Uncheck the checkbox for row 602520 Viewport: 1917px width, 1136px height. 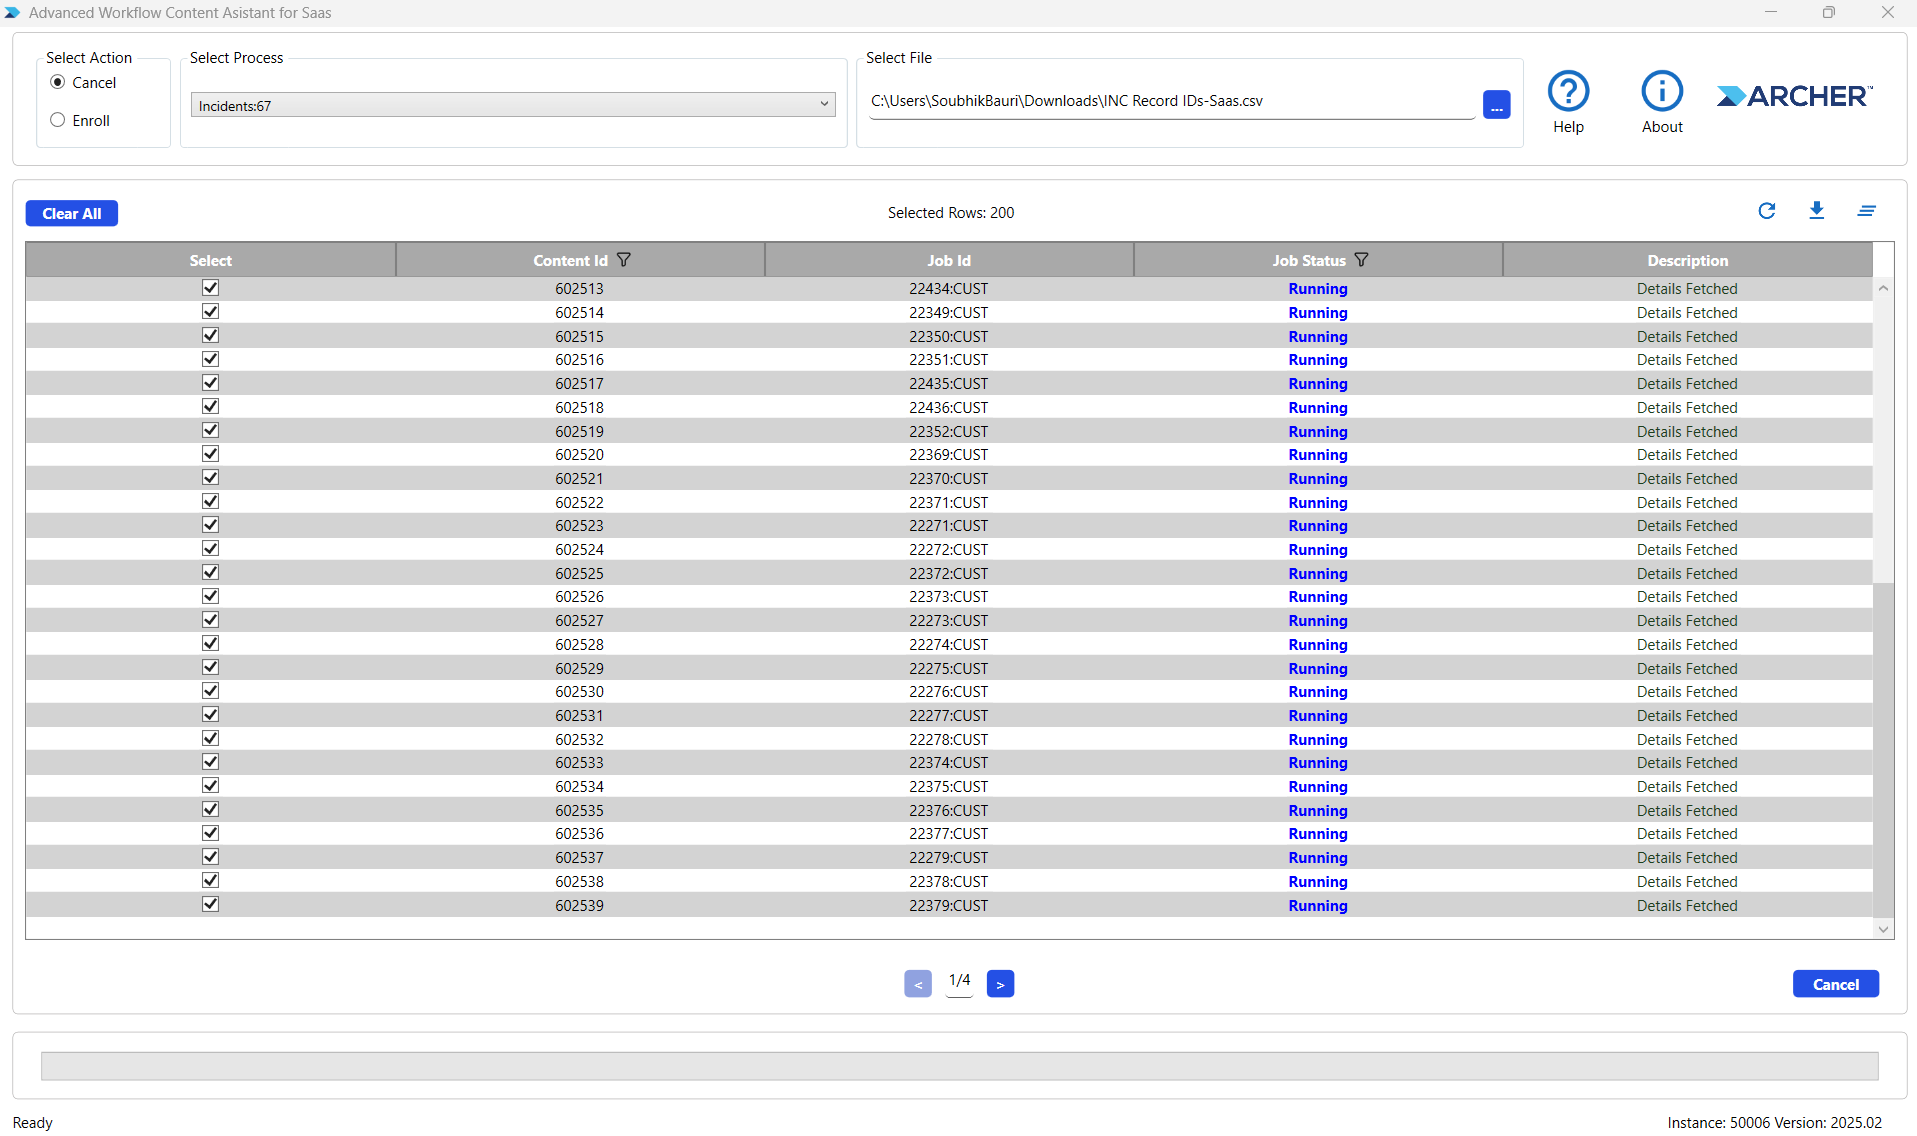click(x=210, y=454)
